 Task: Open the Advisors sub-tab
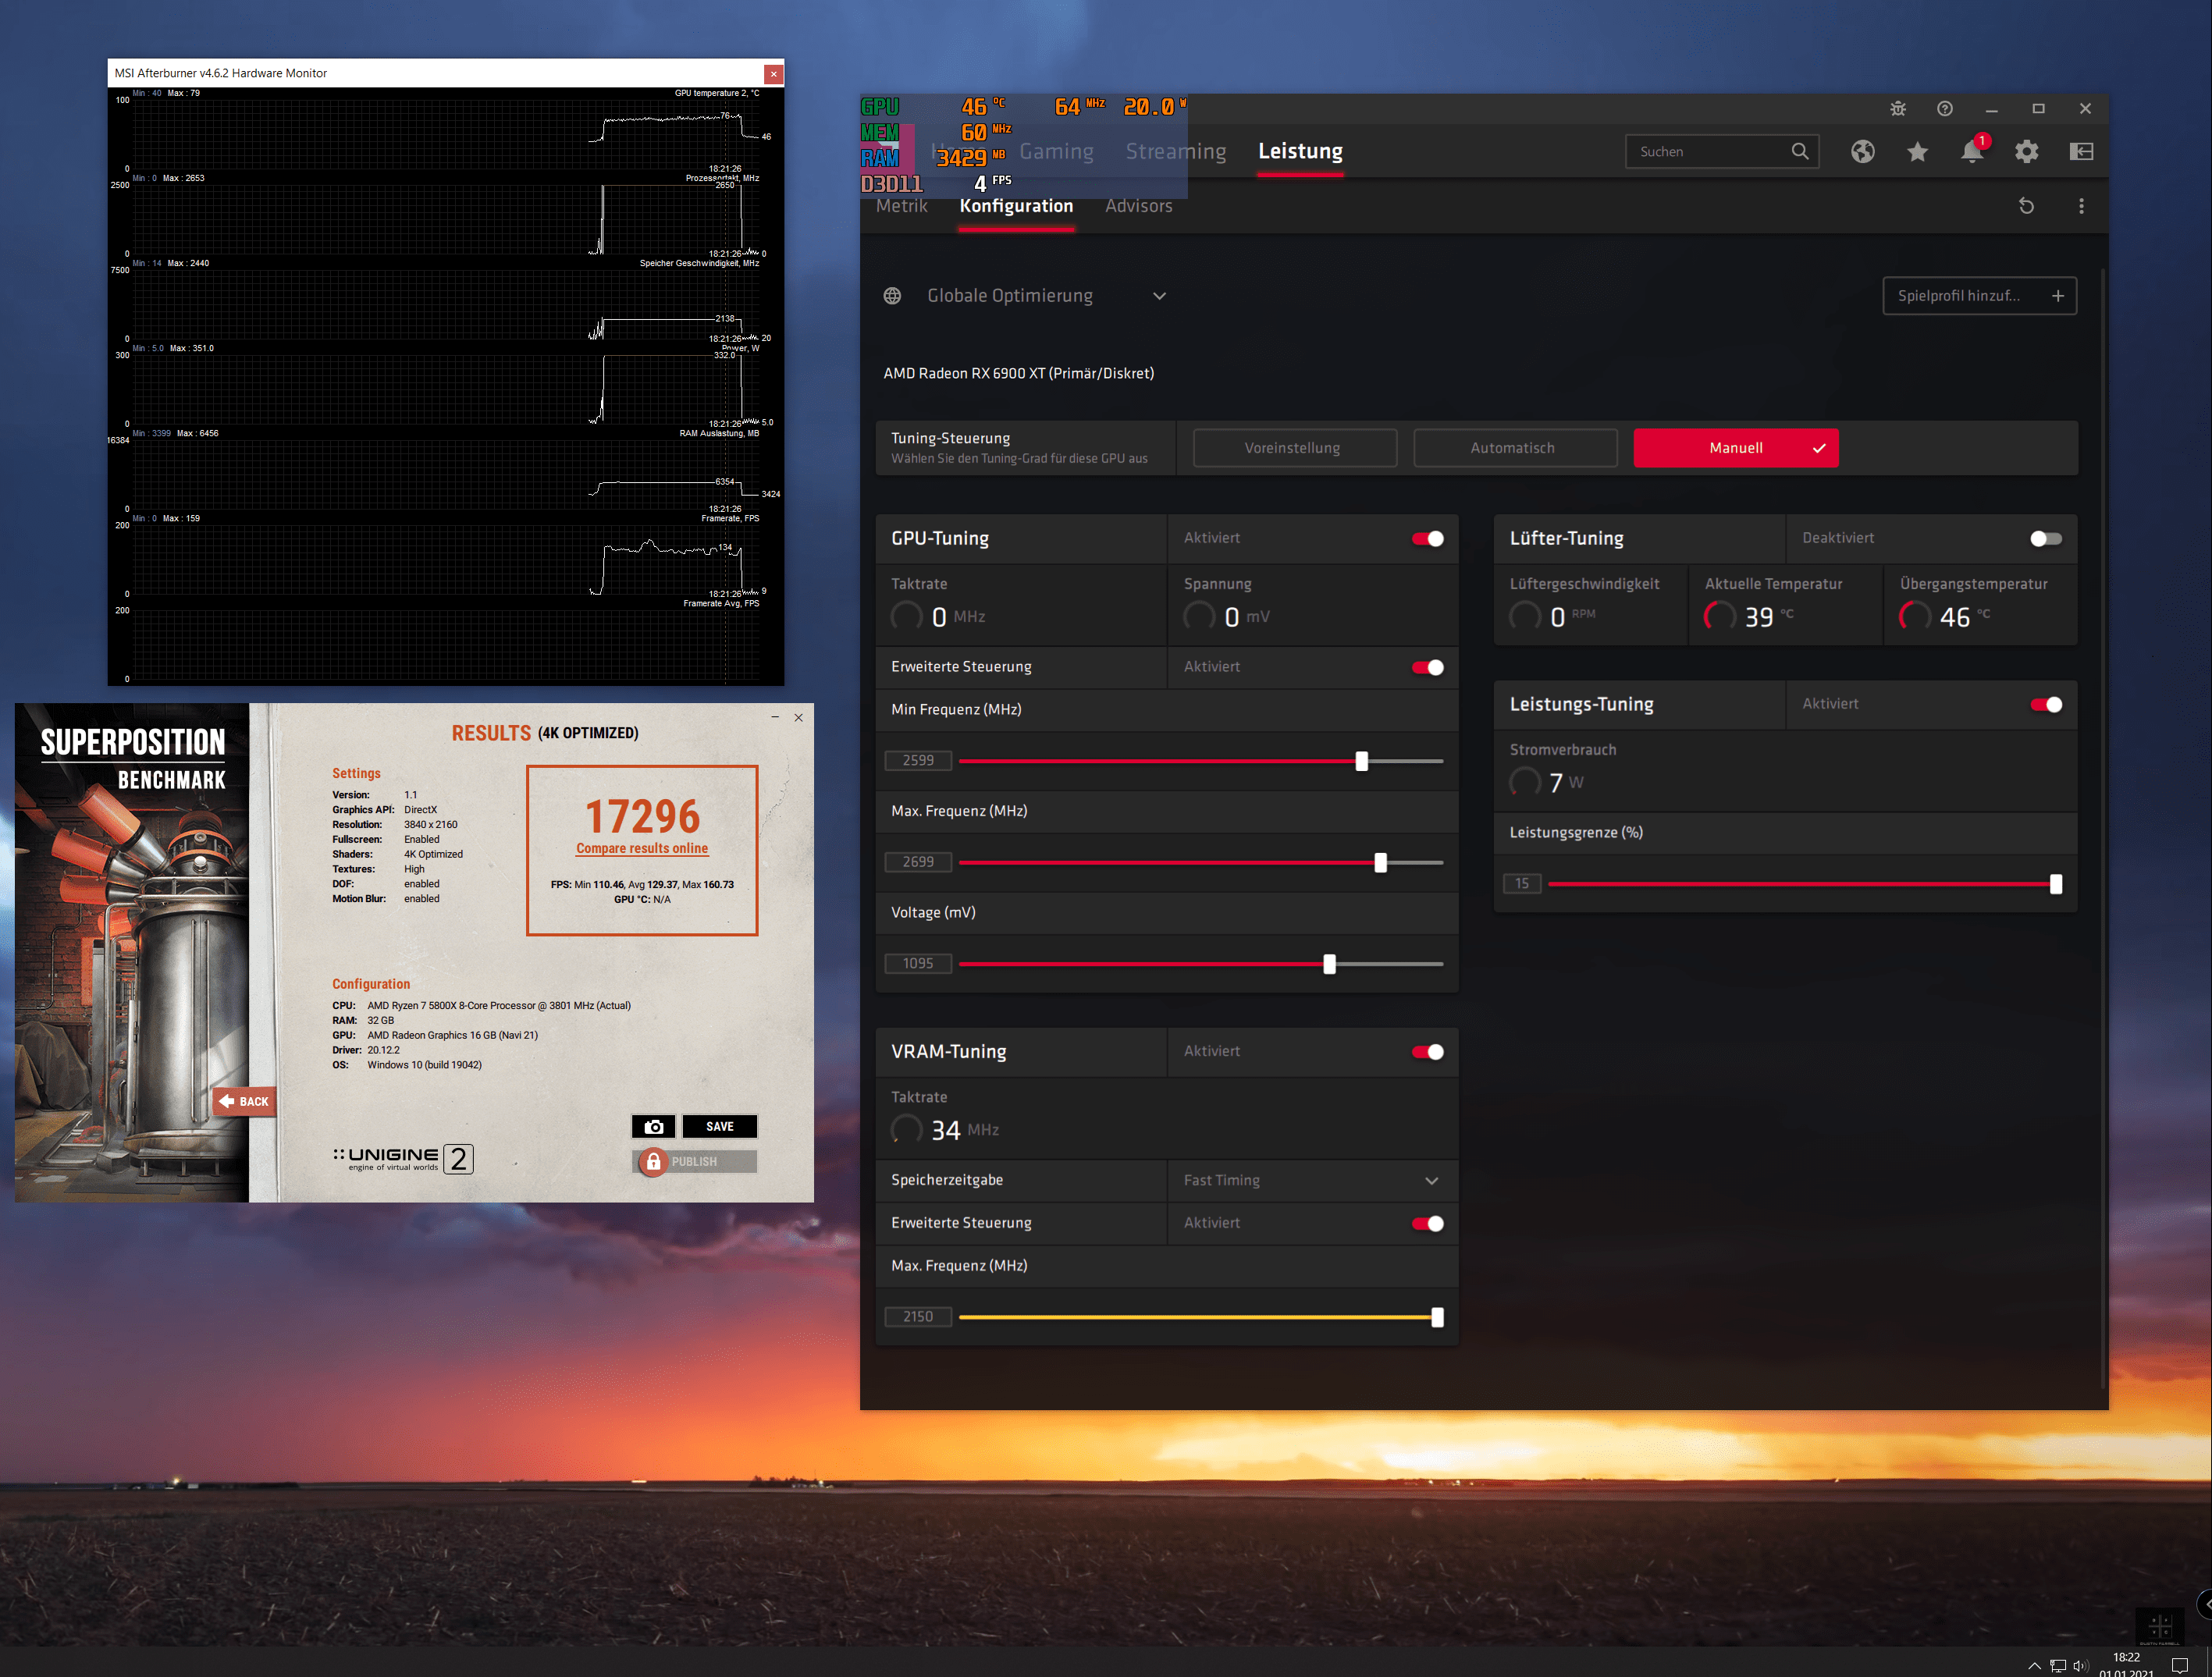1138,206
